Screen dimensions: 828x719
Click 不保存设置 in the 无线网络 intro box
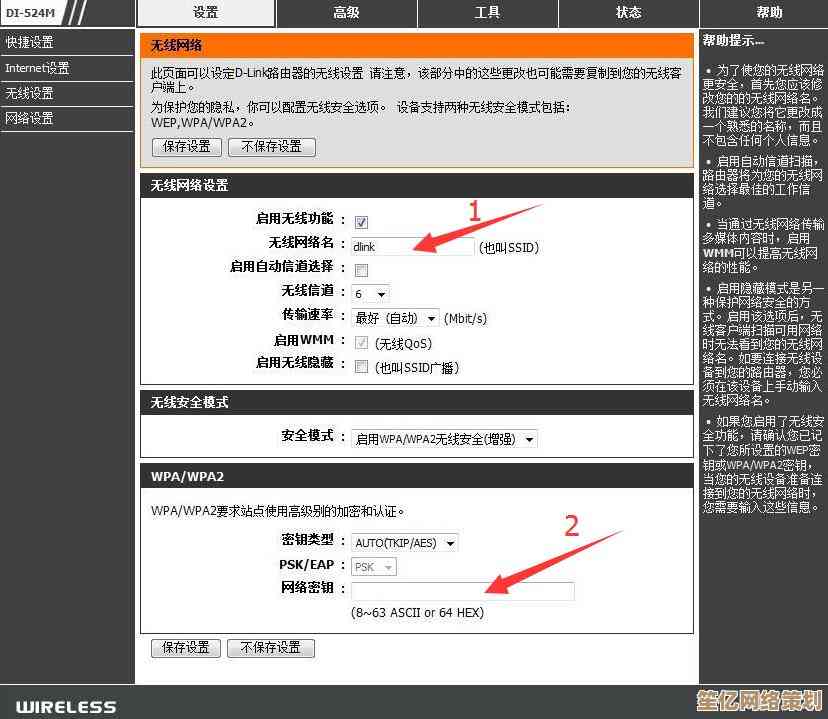pos(271,147)
